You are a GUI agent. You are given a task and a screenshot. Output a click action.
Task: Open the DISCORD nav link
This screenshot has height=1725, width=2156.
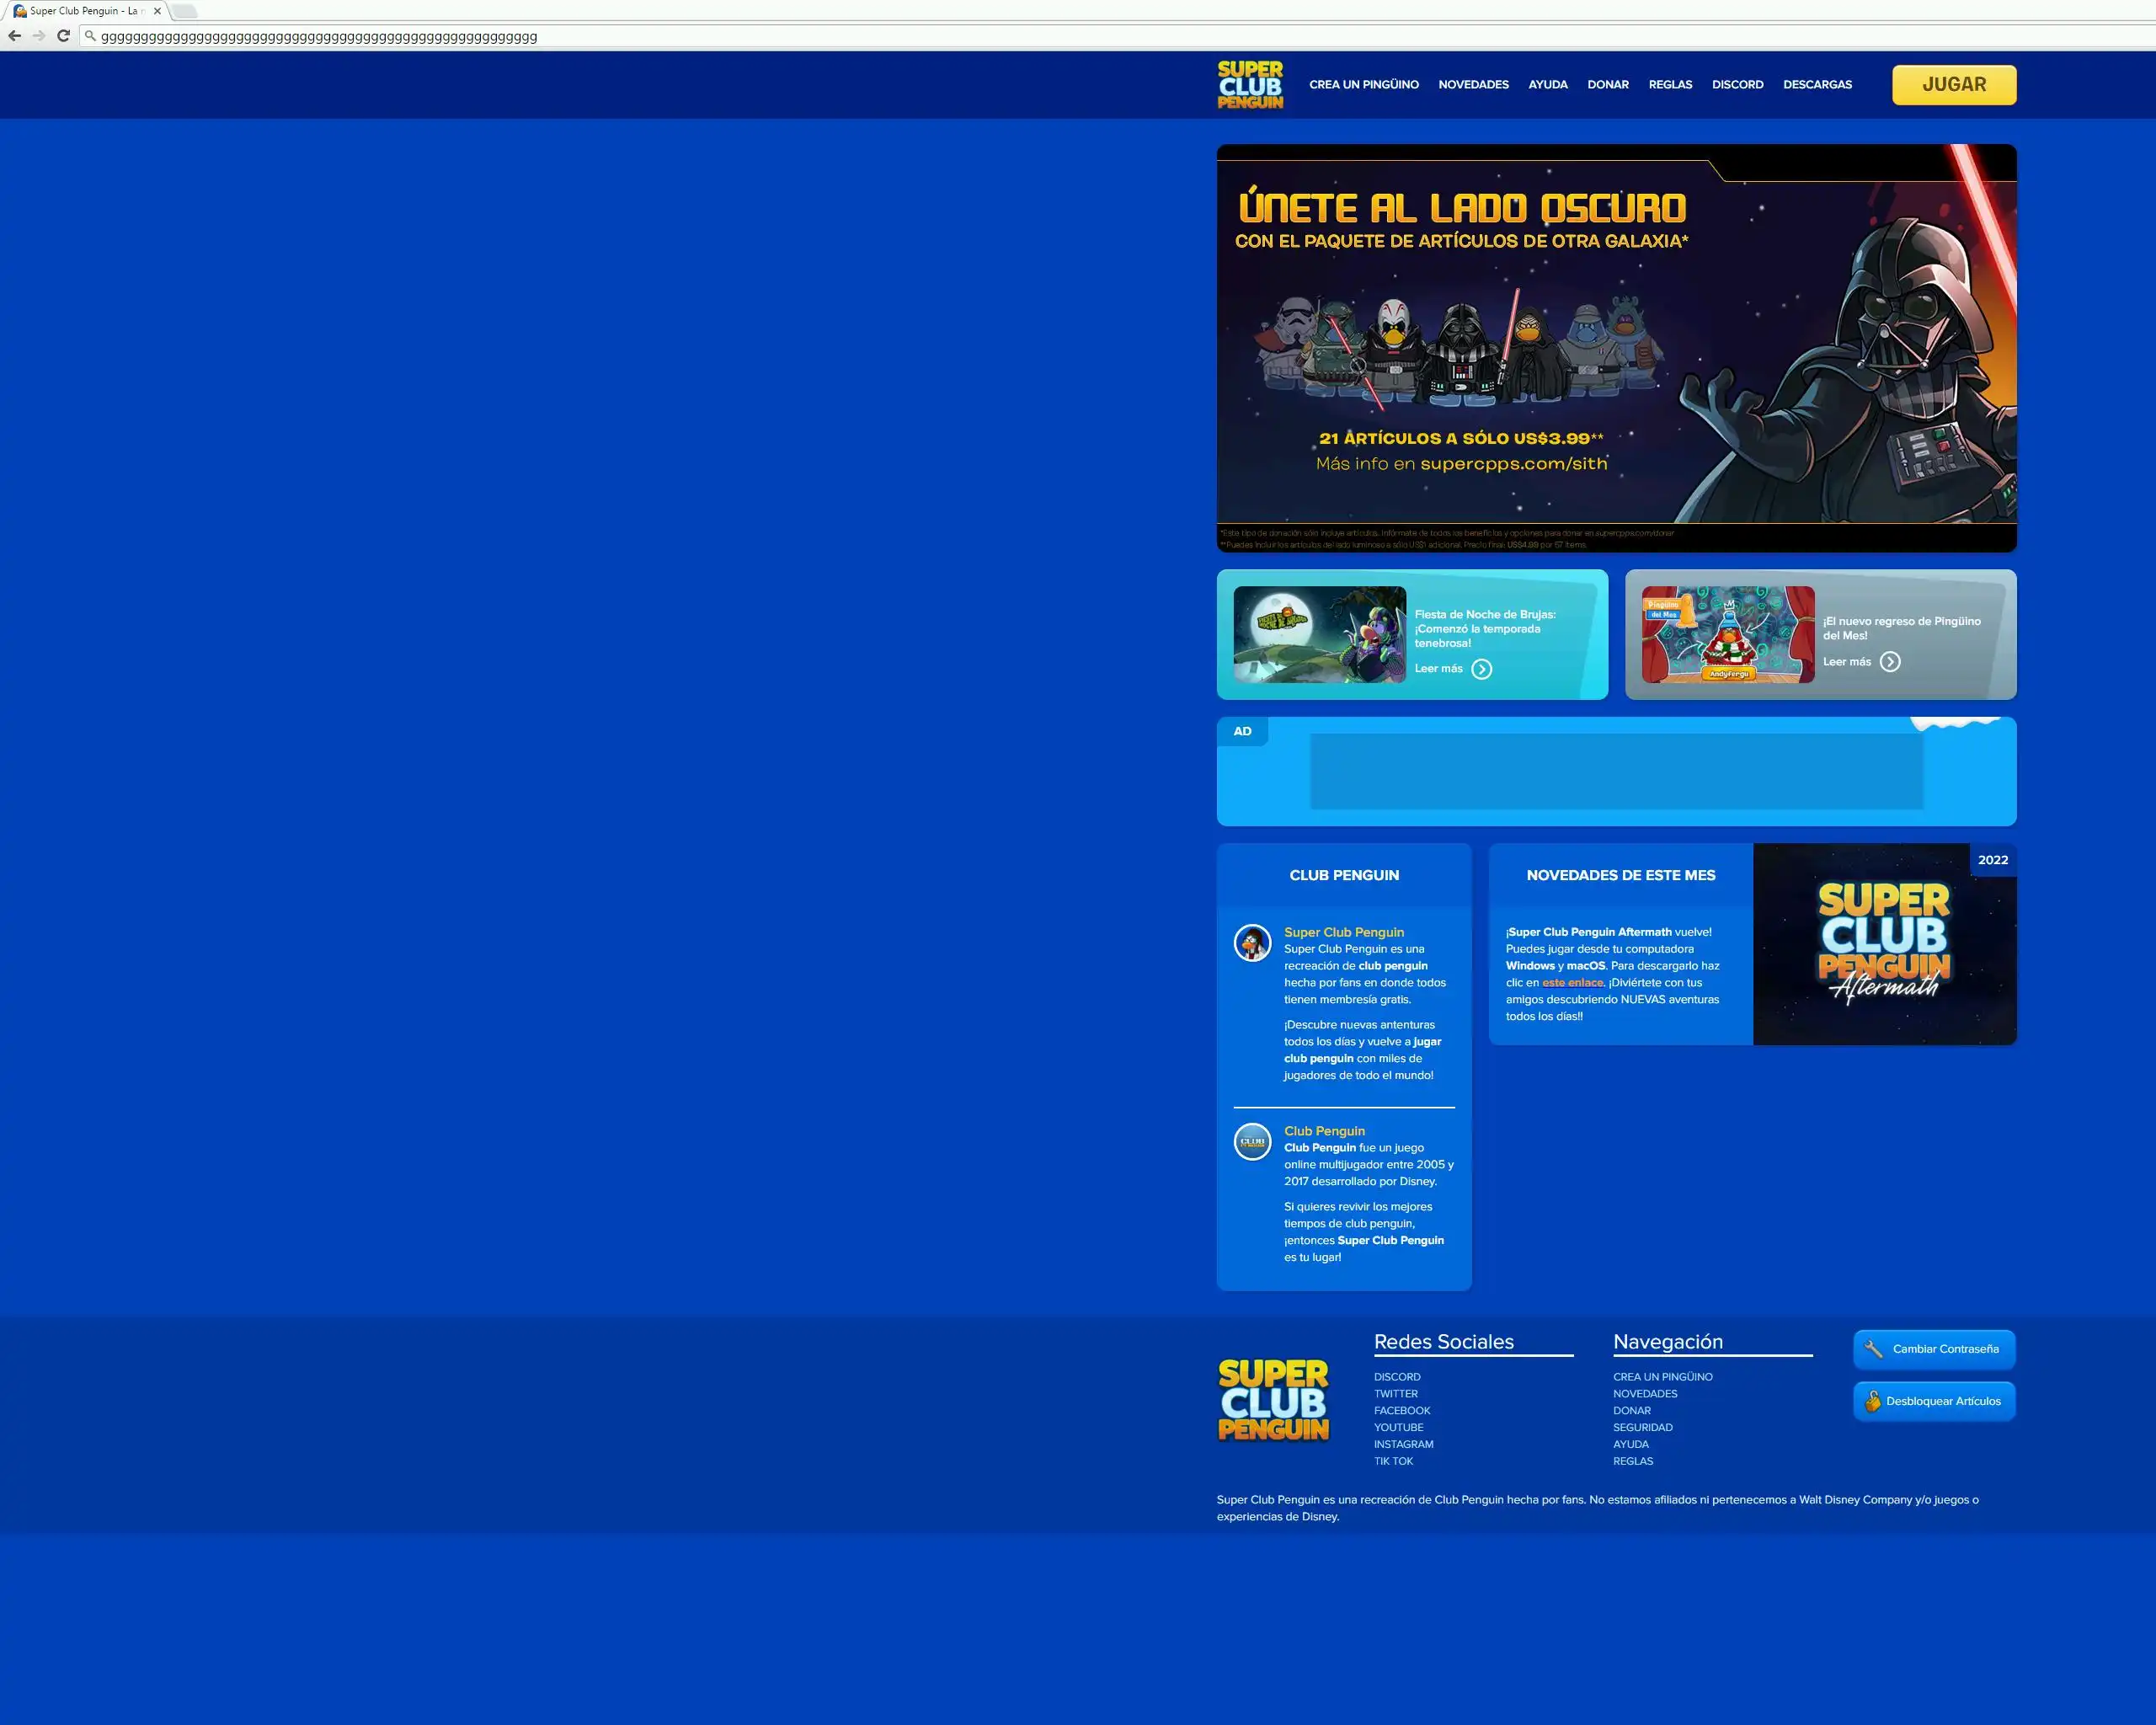tap(1737, 85)
